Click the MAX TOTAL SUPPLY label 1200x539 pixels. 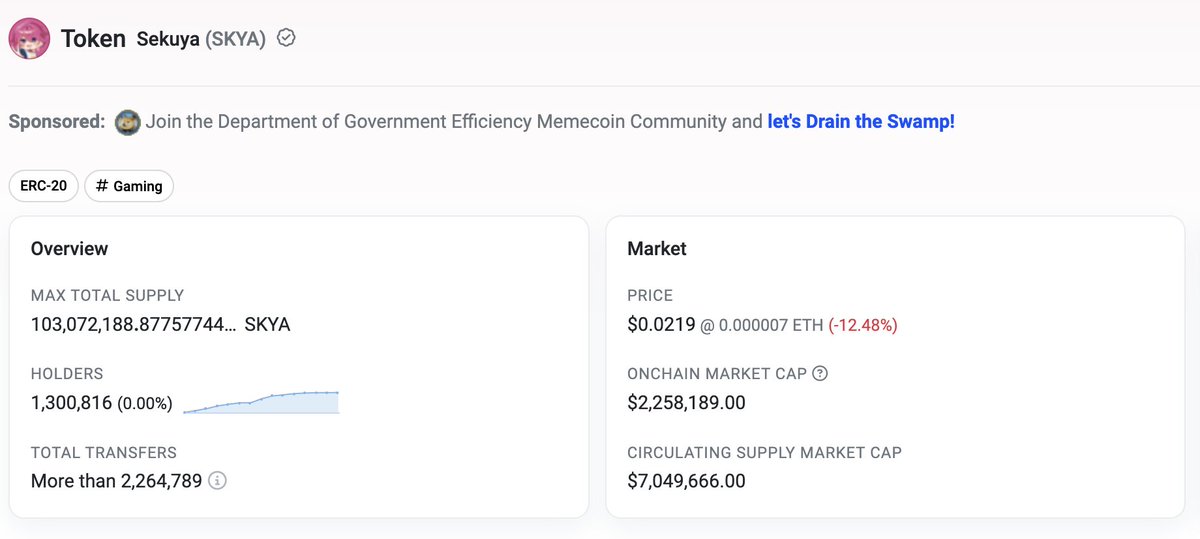(108, 296)
